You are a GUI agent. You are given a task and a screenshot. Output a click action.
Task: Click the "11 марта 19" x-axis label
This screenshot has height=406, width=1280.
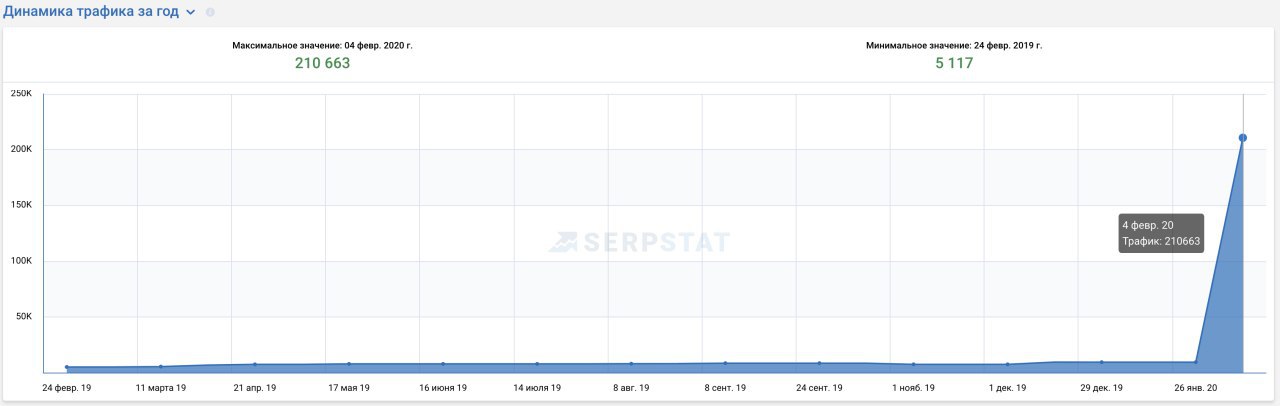click(161, 387)
